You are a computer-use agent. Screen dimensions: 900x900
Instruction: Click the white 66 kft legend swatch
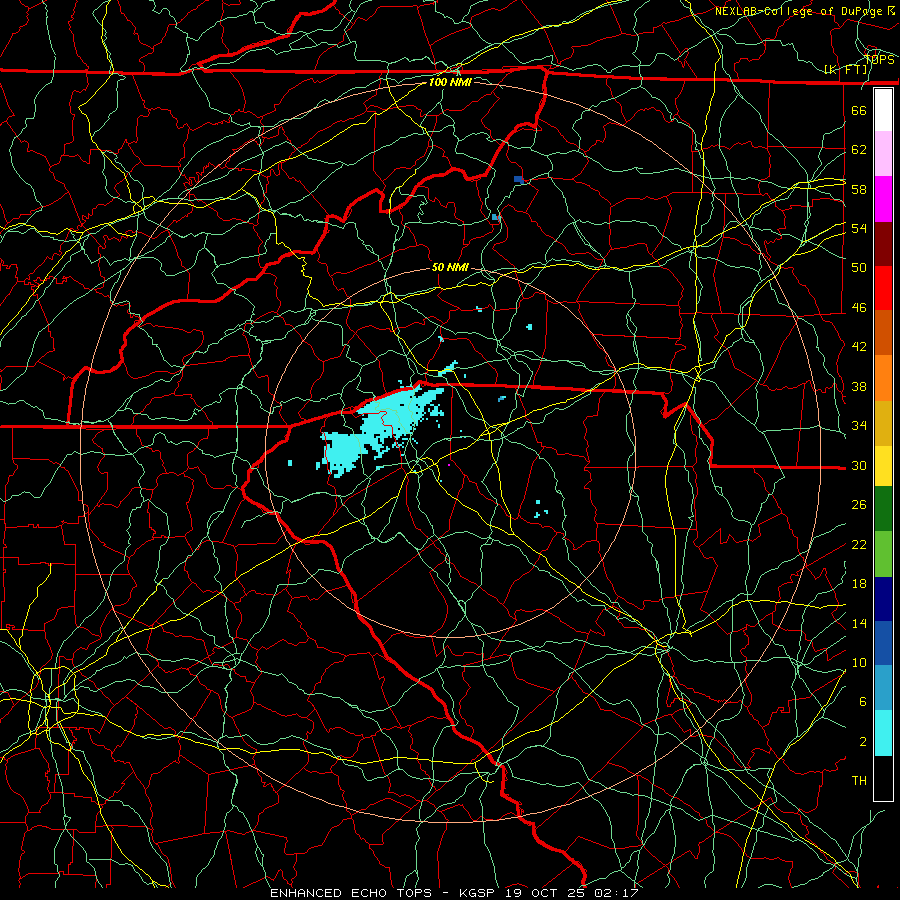pyautogui.click(x=883, y=110)
